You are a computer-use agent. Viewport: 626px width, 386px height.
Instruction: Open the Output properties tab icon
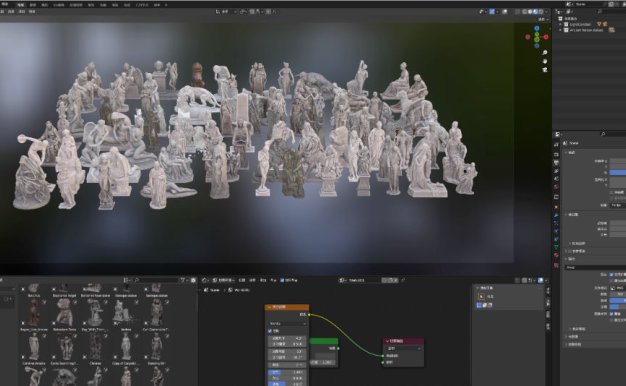click(x=557, y=162)
